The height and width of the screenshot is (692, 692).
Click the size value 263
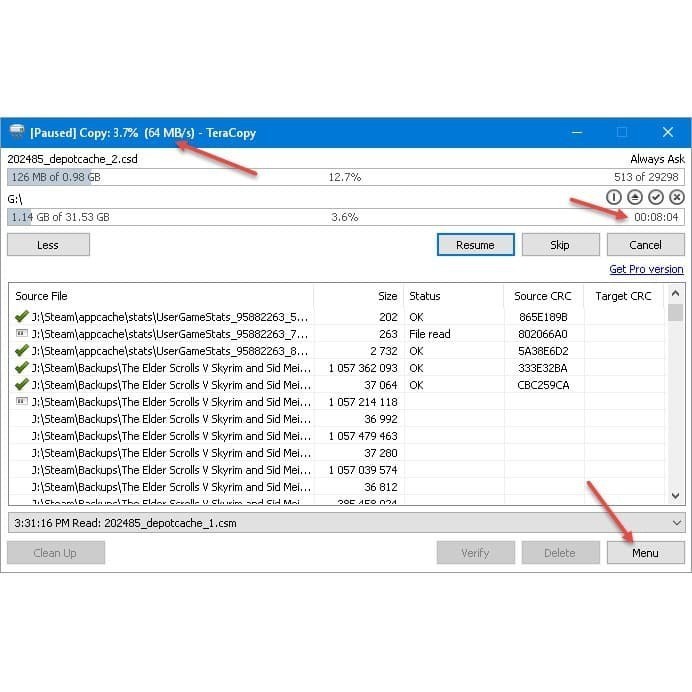click(388, 334)
